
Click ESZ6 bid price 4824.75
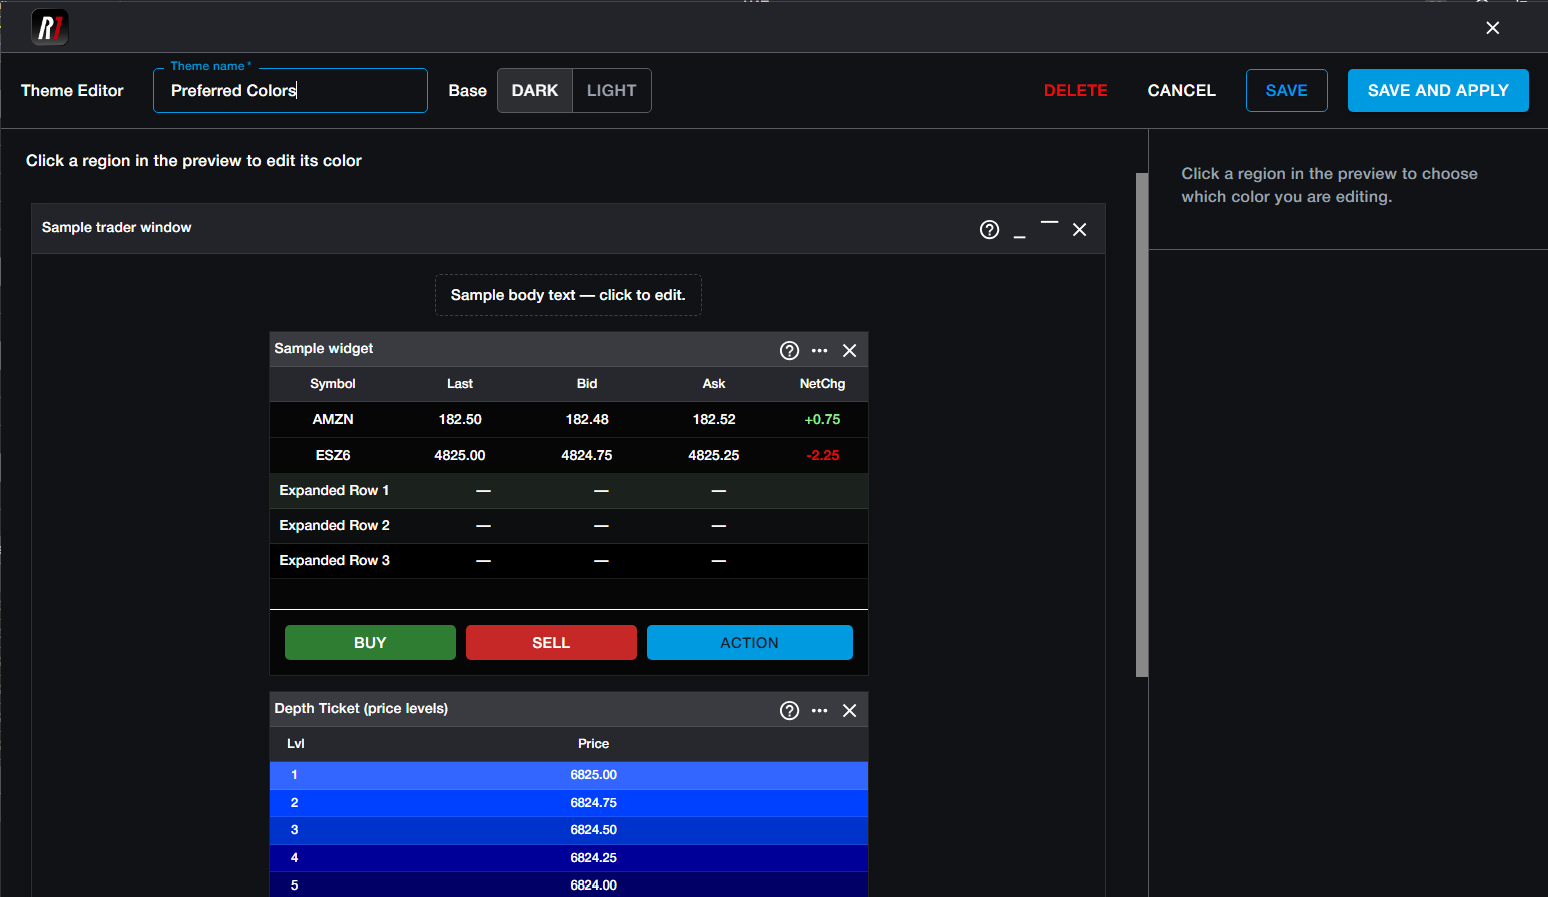tap(587, 456)
